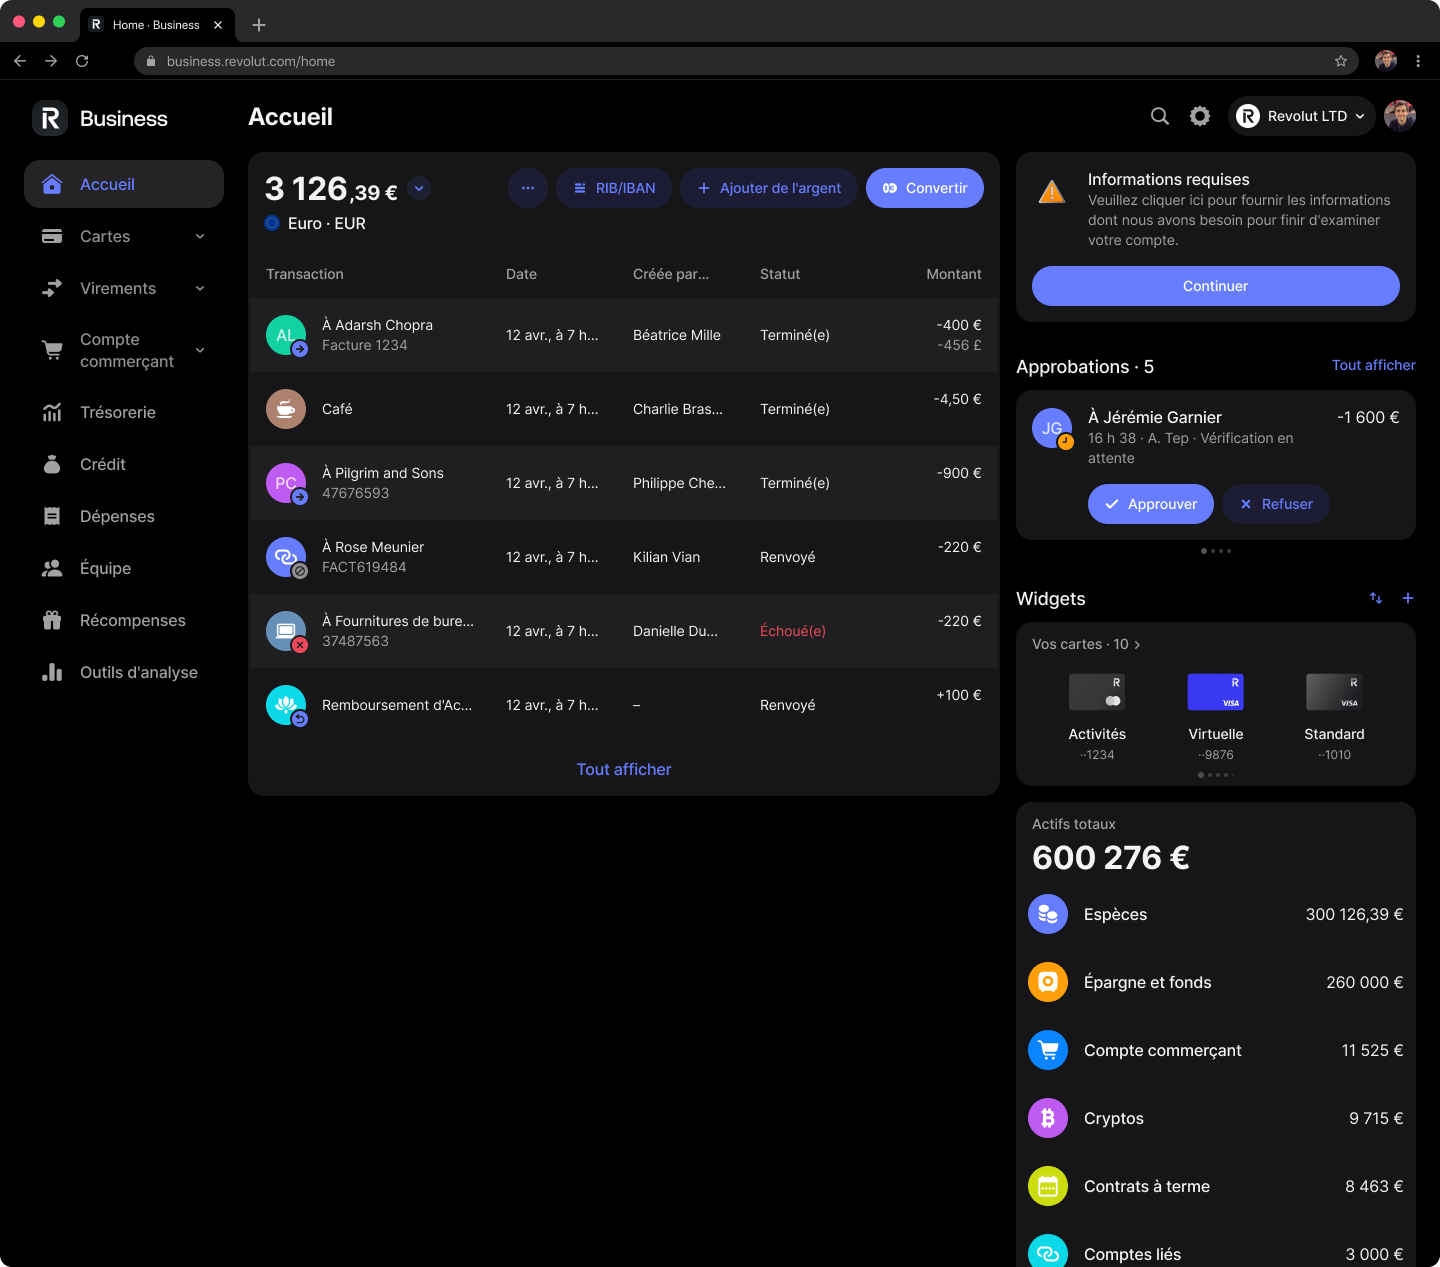Open the Accueil home icon in sidebar
1440x1267 pixels.
click(51, 184)
